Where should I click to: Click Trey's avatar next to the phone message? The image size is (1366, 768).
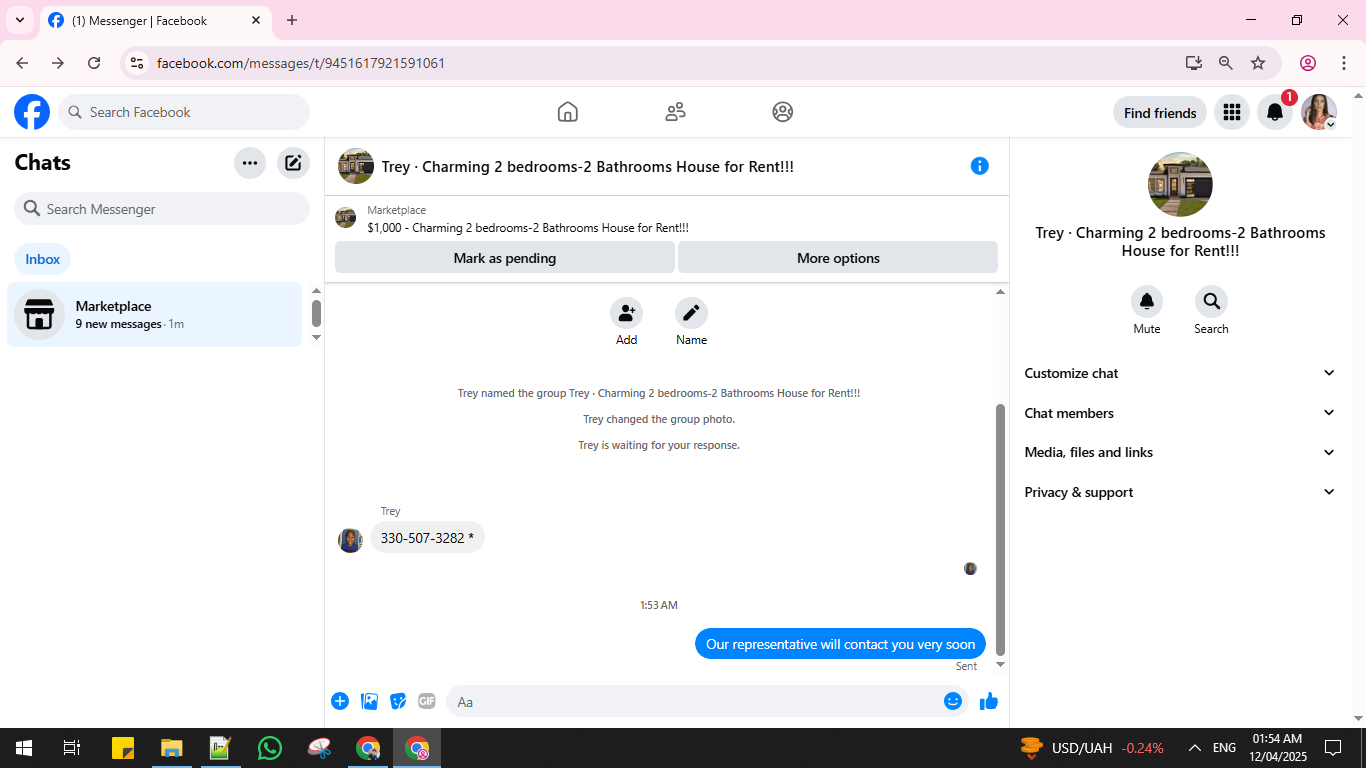click(x=350, y=540)
